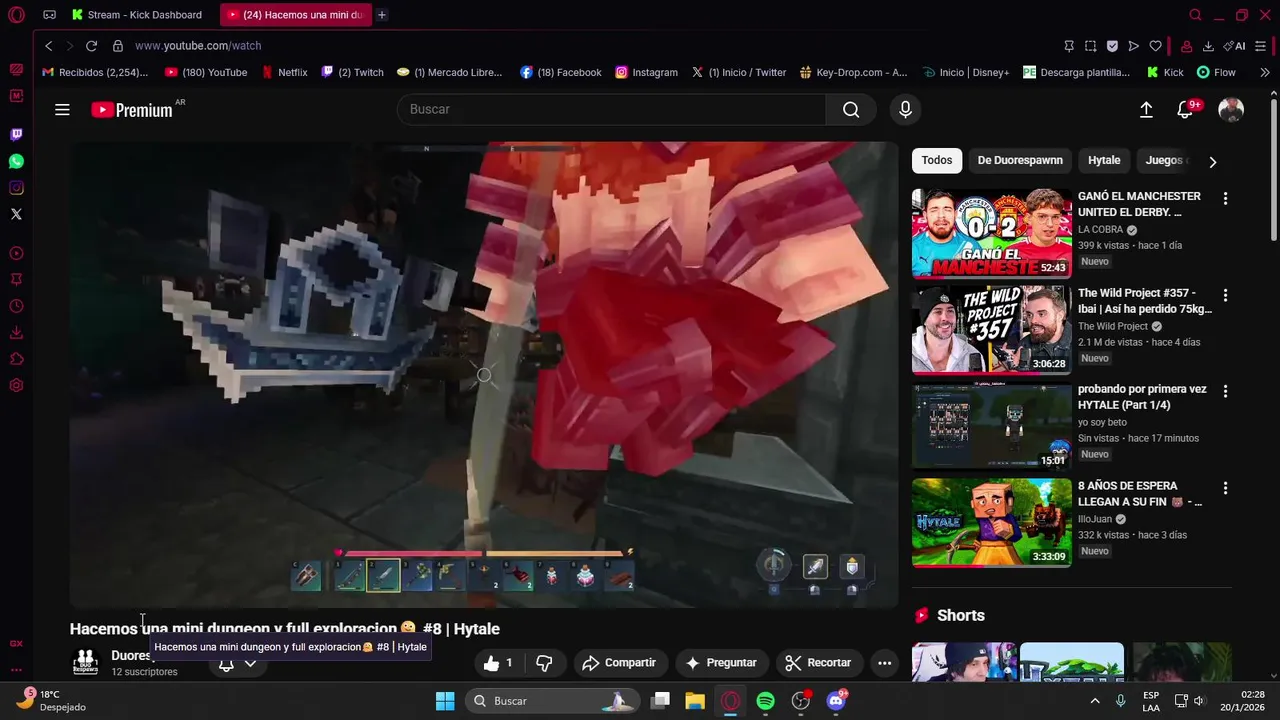
Task: Show hidden system tray icons
Action: click(1094, 701)
